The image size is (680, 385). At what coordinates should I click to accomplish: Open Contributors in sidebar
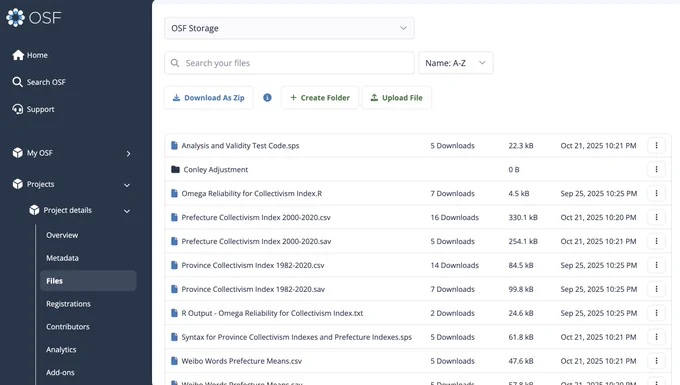point(68,326)
